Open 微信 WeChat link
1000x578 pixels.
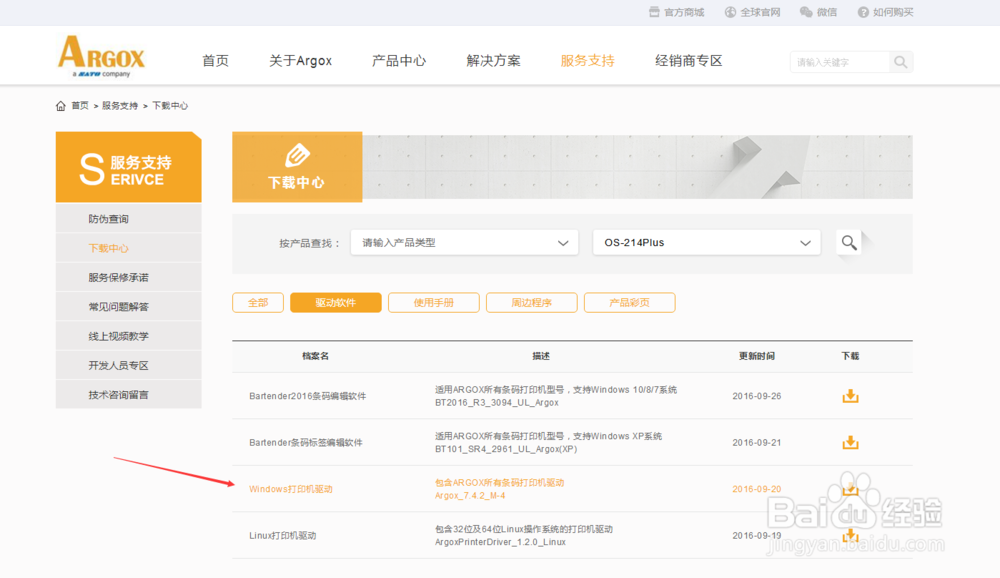818,12
